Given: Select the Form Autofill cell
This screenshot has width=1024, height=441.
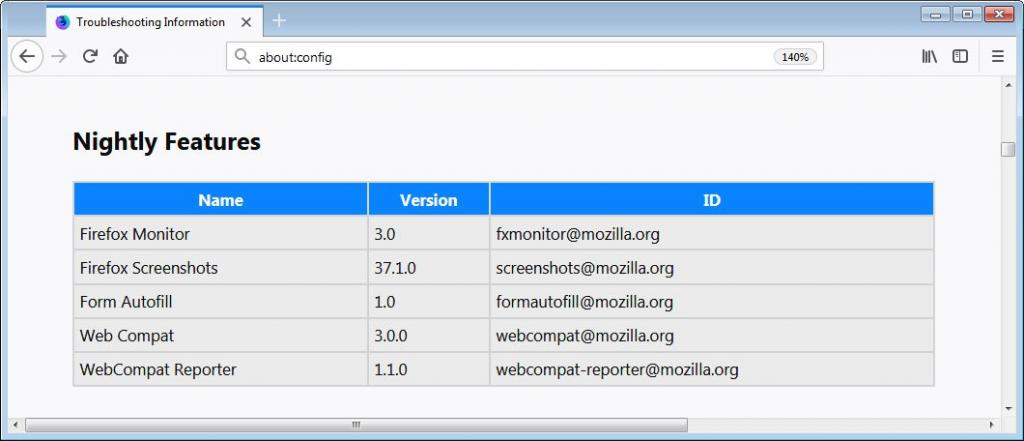Looking at the screenshot, I should point(221,301).
